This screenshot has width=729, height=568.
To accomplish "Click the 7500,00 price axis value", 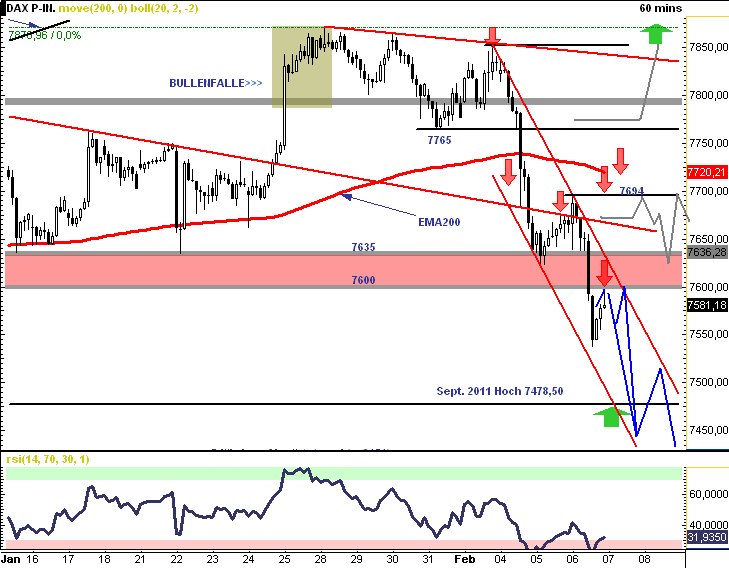I will click(708, 382).
